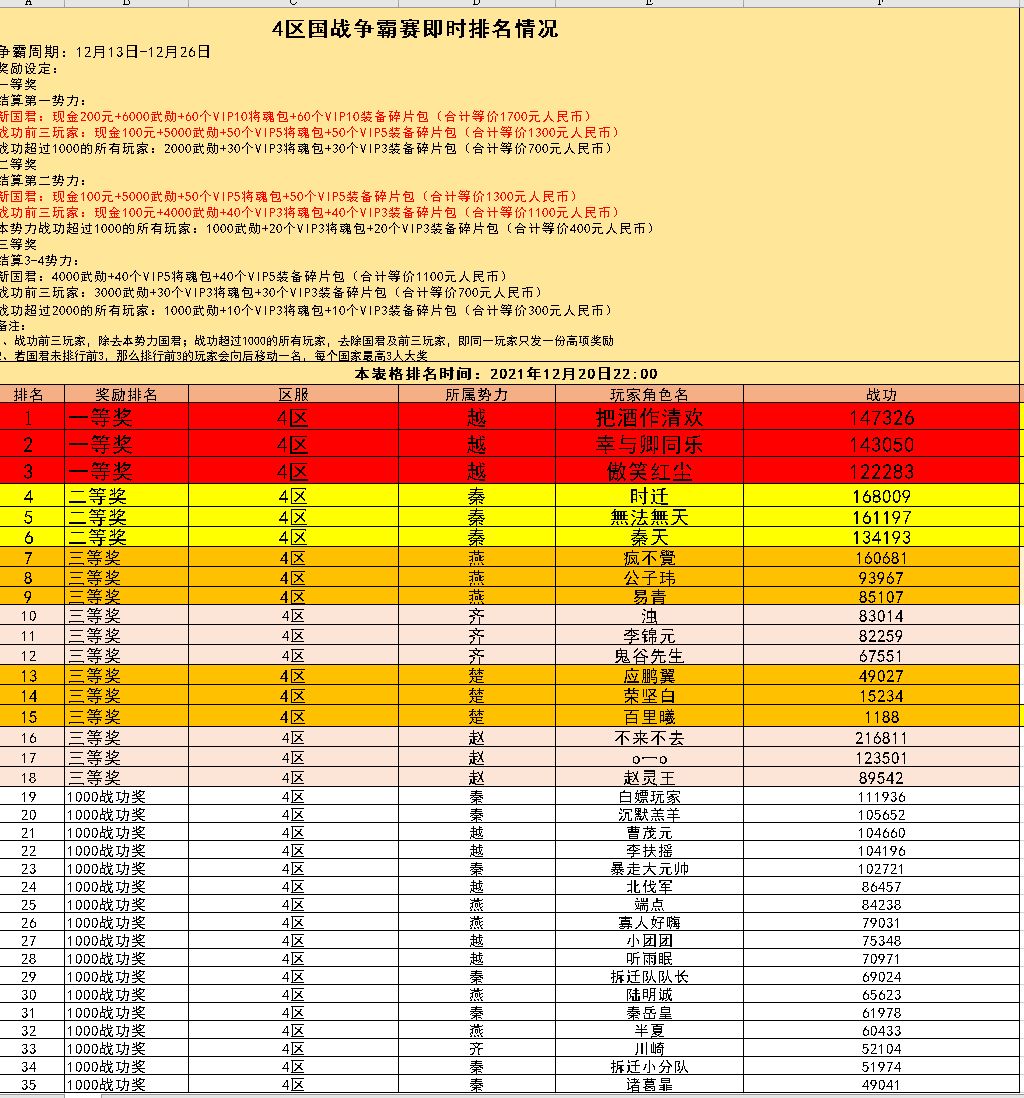1024x1098 pixels.
Task: Select yellow row player 時迁
Action: 649,496
